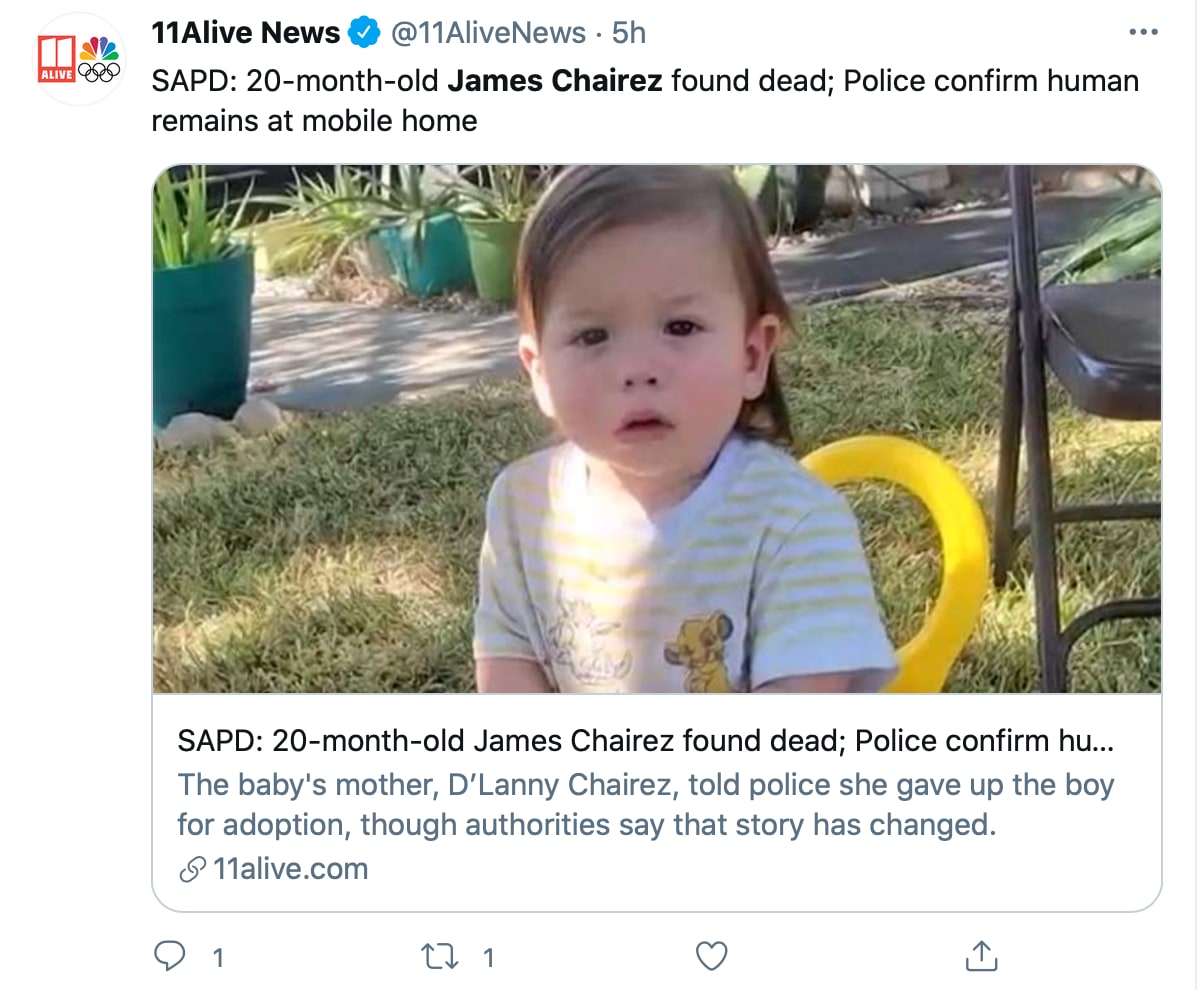This screenshot has height=990, width=1198.
Task: Click the bold James Chairez text in the tweet
Action: tap(555, 80)
